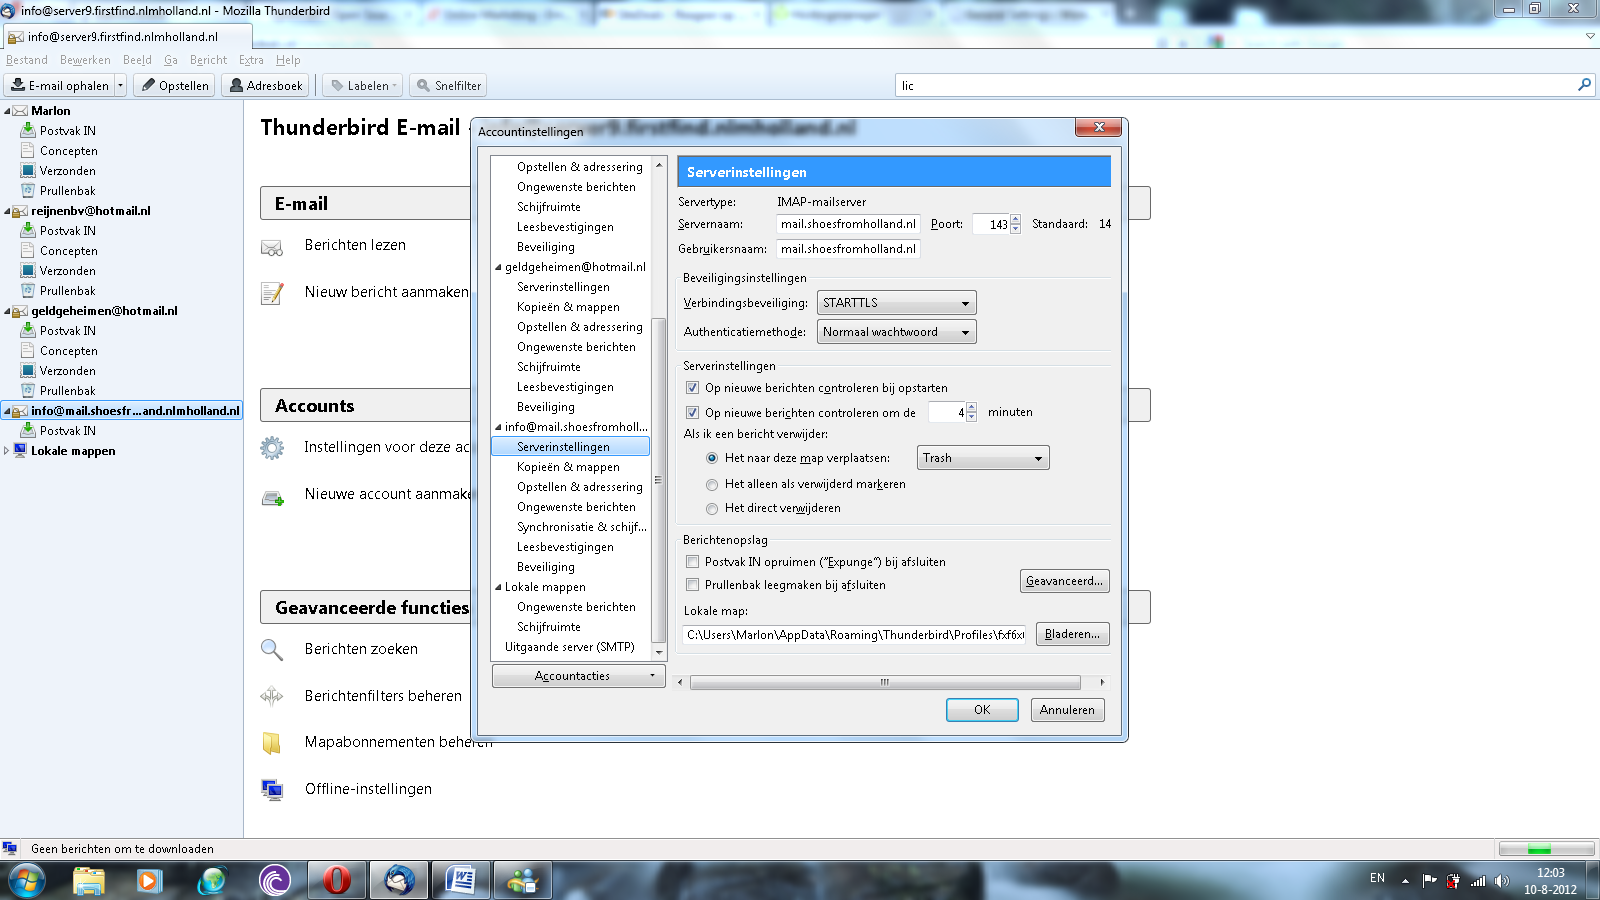Click Annuleren button

(x=1067, y=710)
